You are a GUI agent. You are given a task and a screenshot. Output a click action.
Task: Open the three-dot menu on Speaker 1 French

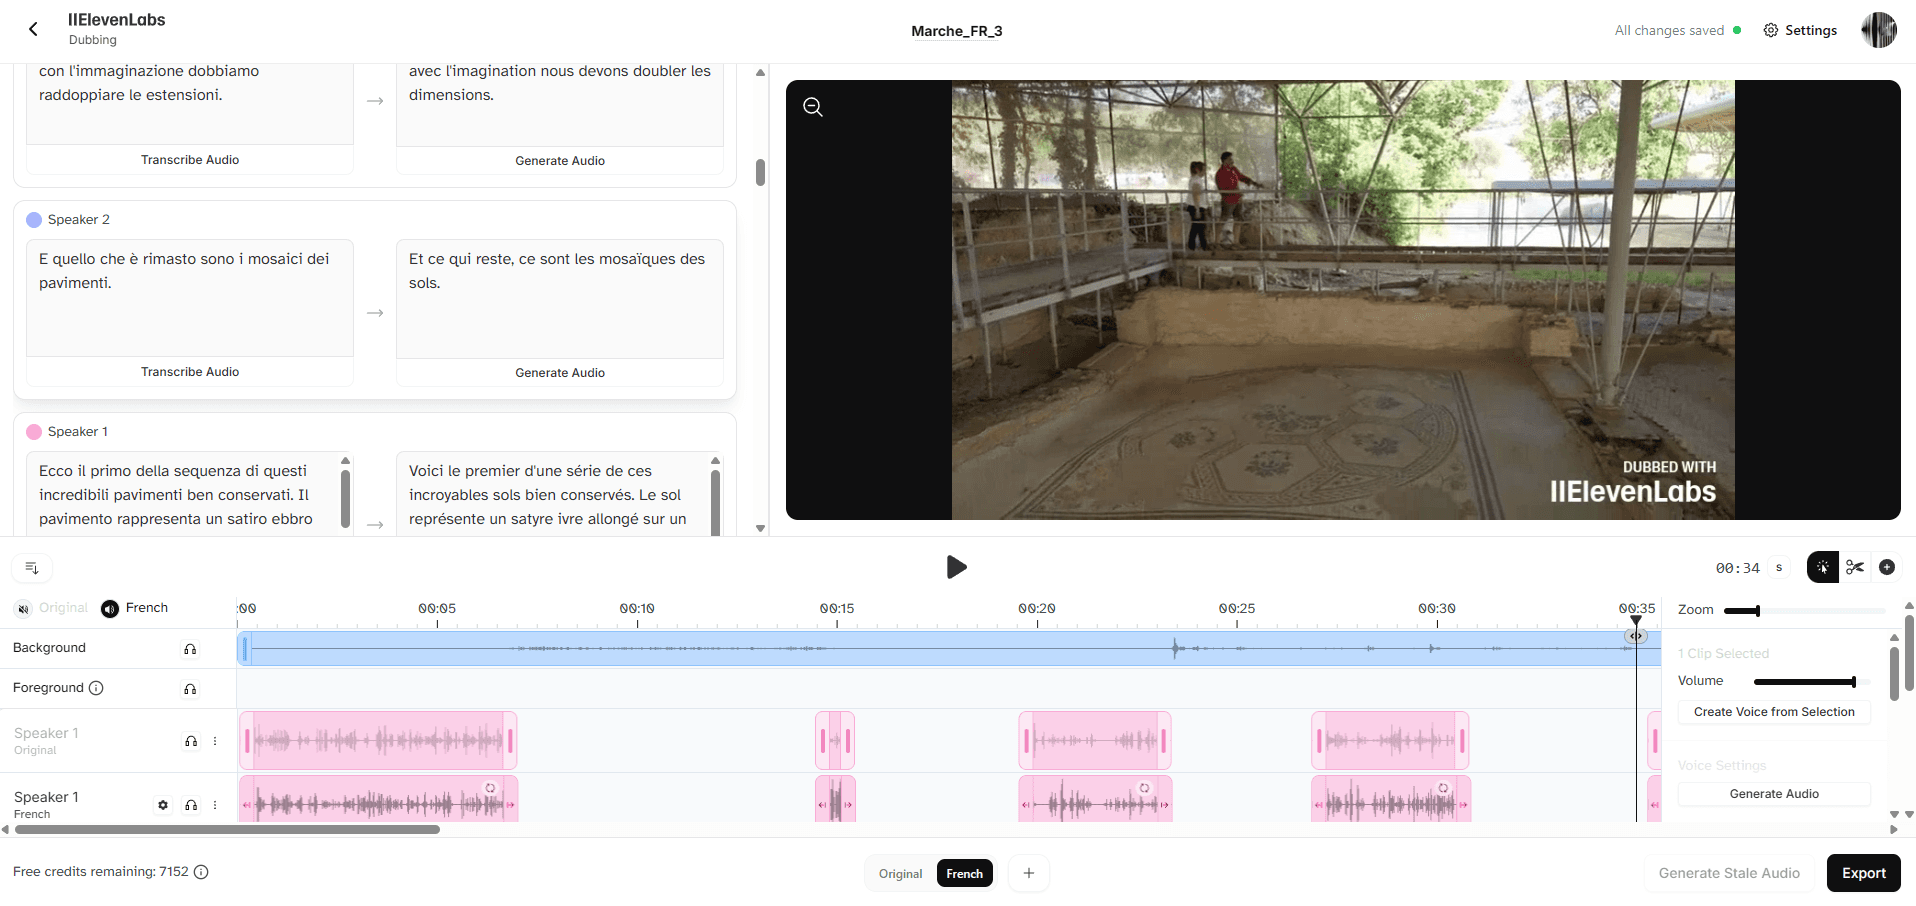click(x=214, y=805)
